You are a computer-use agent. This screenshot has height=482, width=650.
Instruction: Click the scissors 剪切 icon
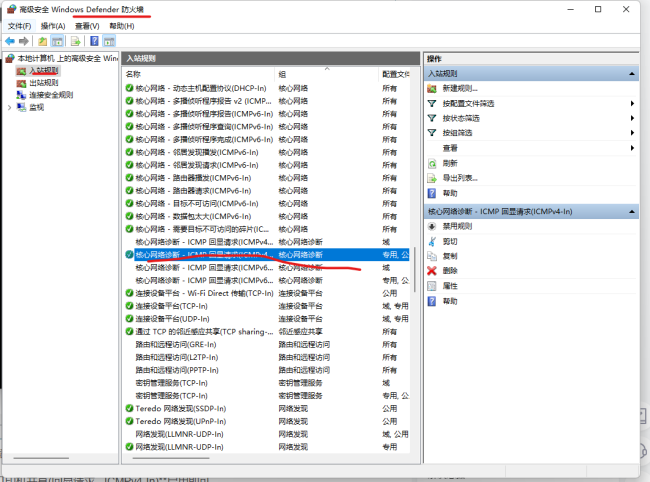click(432, 241)
